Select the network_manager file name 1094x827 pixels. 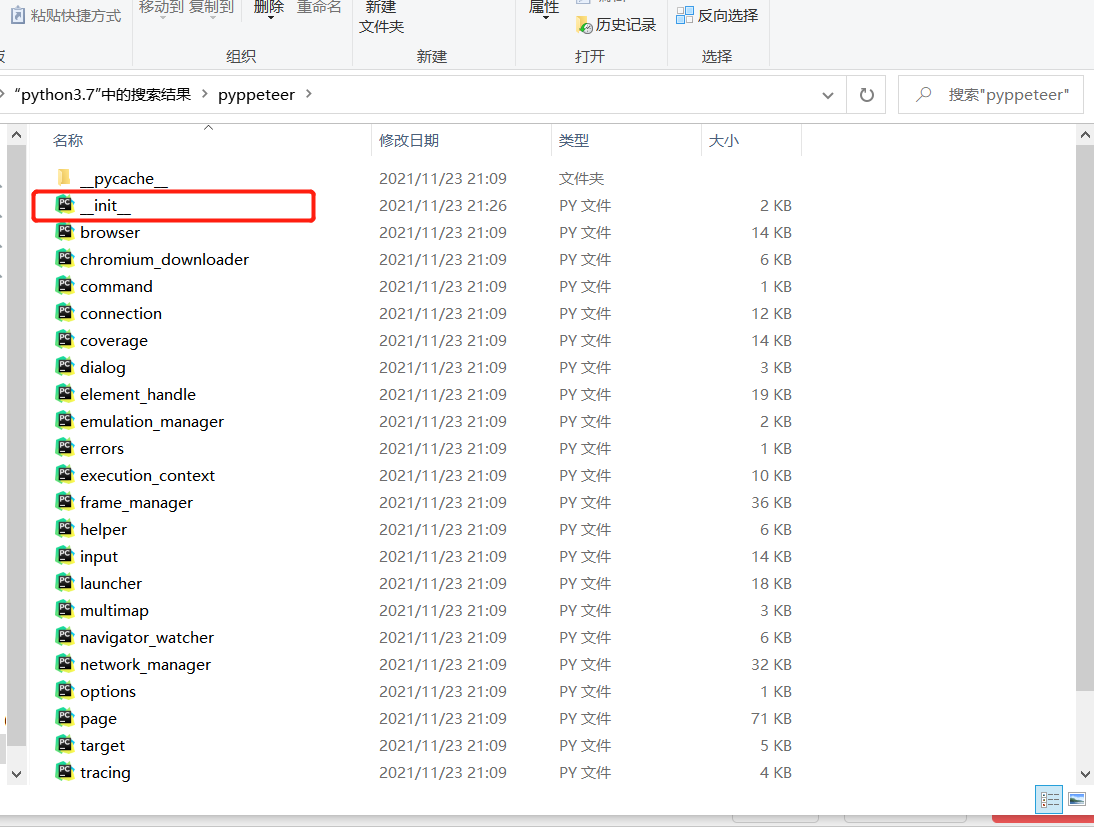pos(145,664)
